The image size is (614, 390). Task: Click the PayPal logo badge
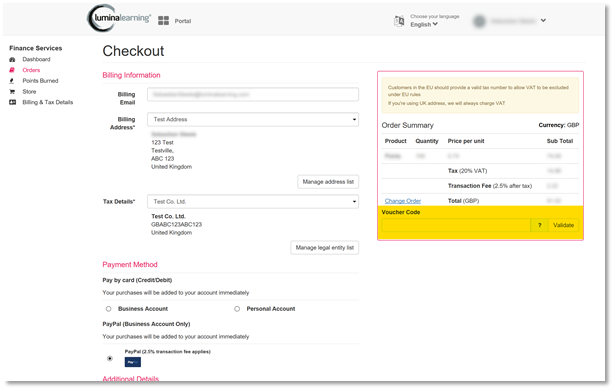pyautogui.click(x=133, y=362)
